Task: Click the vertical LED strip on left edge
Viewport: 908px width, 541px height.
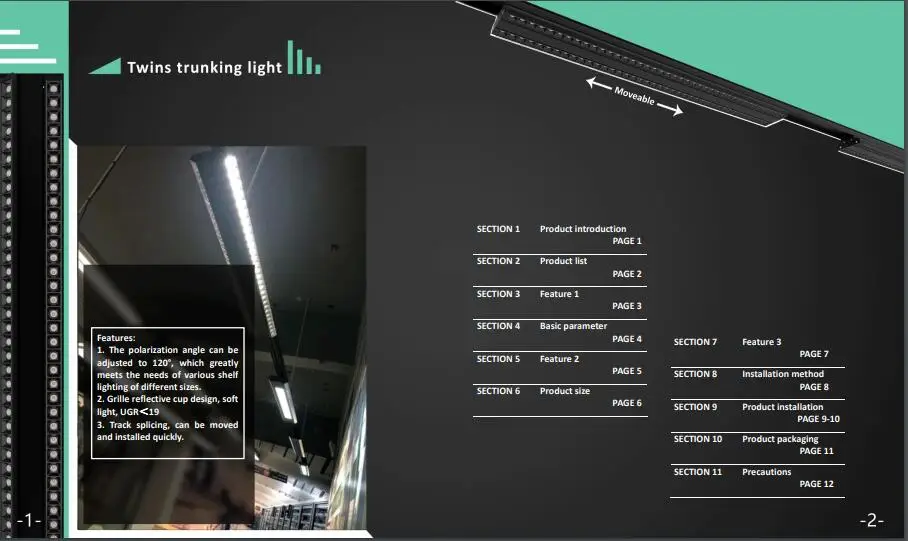Action: point(8,300)
